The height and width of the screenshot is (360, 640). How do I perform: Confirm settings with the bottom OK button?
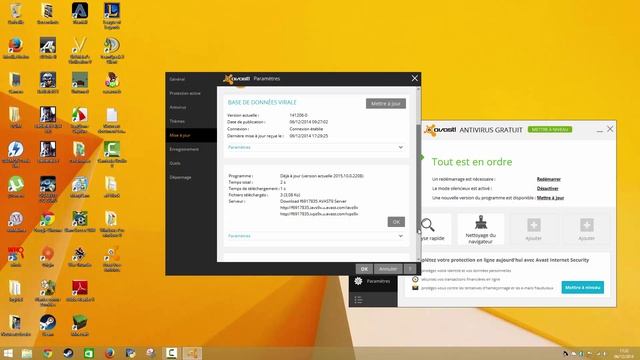click(364, 269)
